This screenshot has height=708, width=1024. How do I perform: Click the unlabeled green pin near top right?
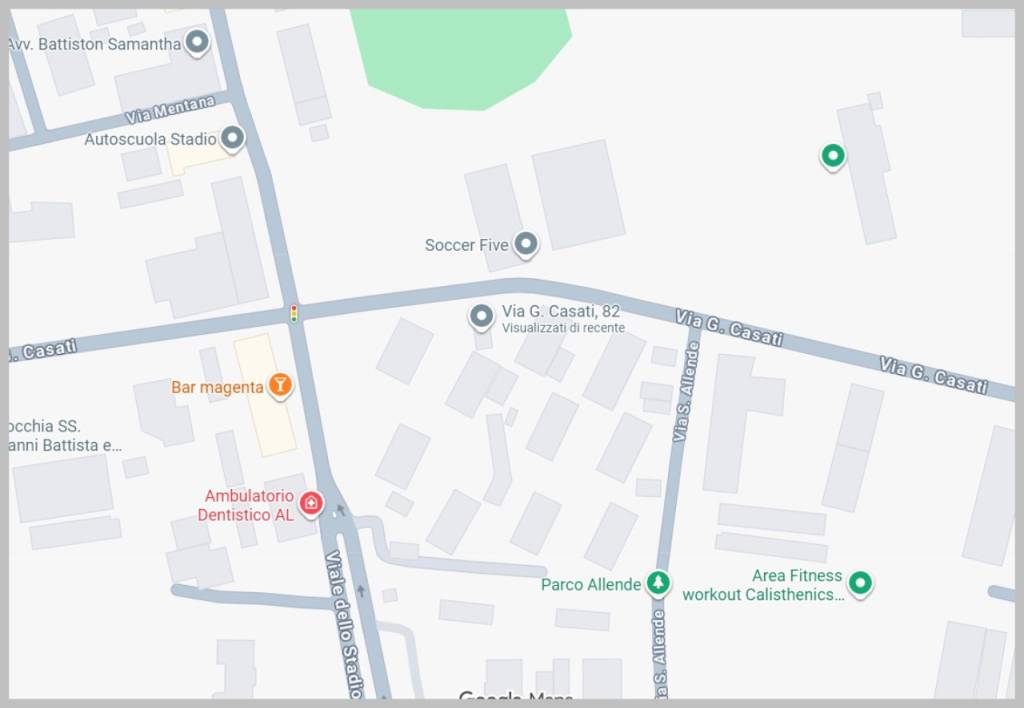(x=833, y=156)
